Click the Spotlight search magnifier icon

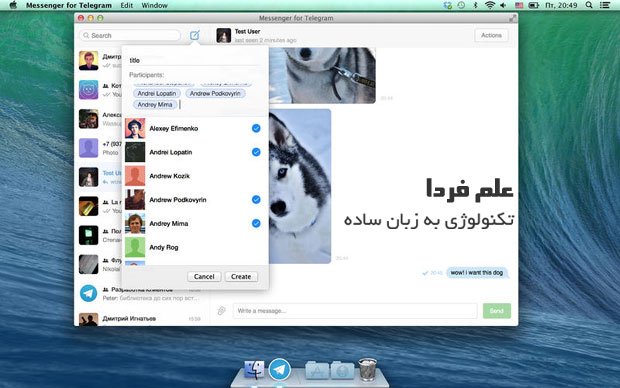[x=588, y=5]
